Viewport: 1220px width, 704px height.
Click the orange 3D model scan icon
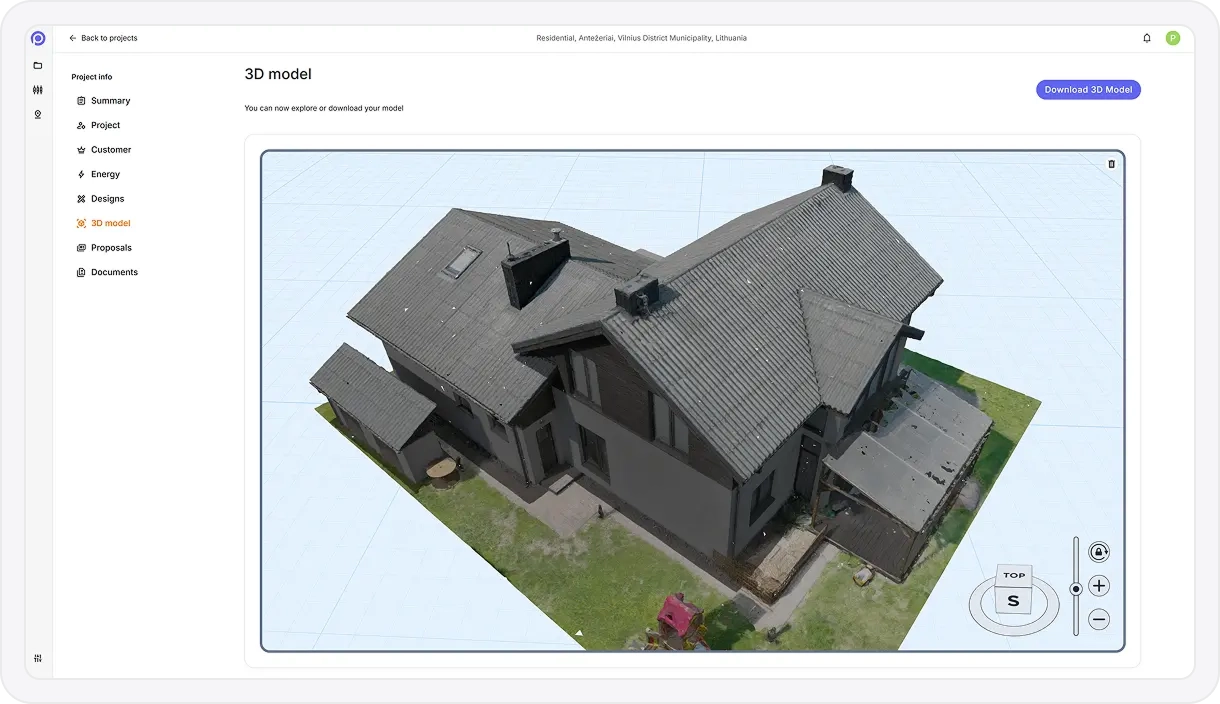[81, 223]
